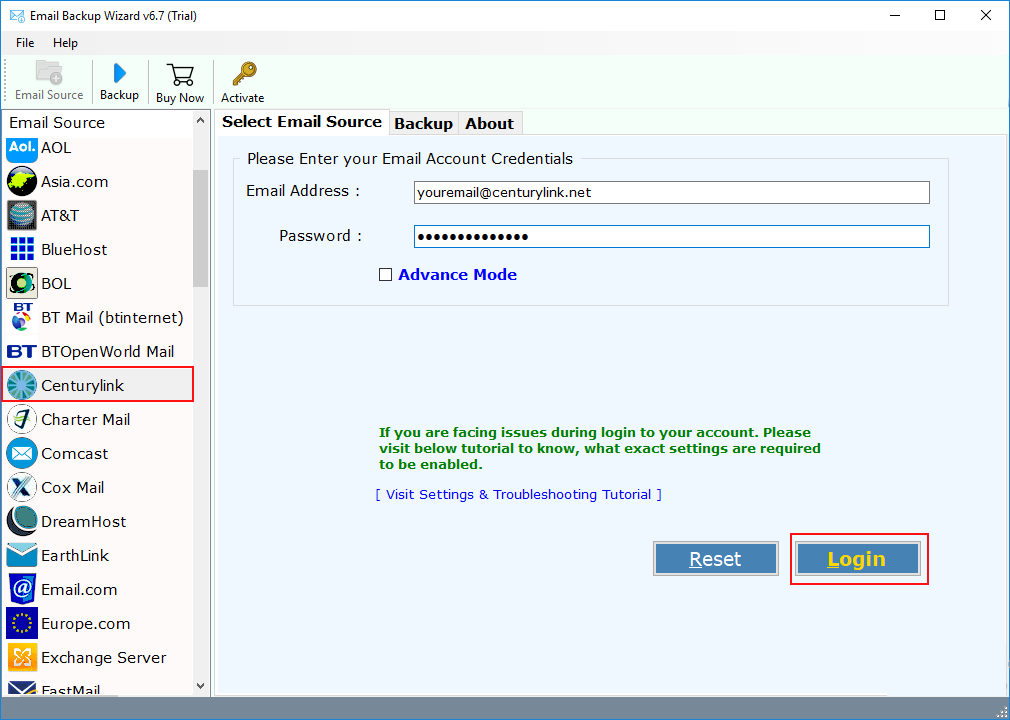Select Europe.com text row

pyautogui.click(x=86, y=623)
